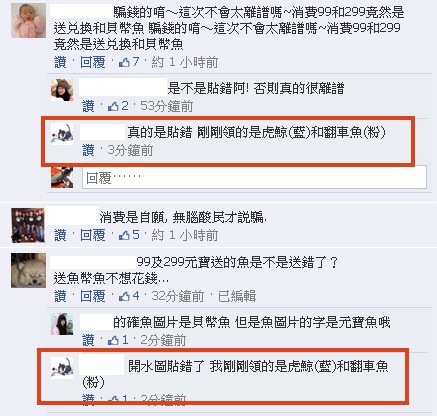The width and height of the screenshot is (437, 416).
Task: Click the 約 1 小時前 timestamp on top comment
Action: 185,62
